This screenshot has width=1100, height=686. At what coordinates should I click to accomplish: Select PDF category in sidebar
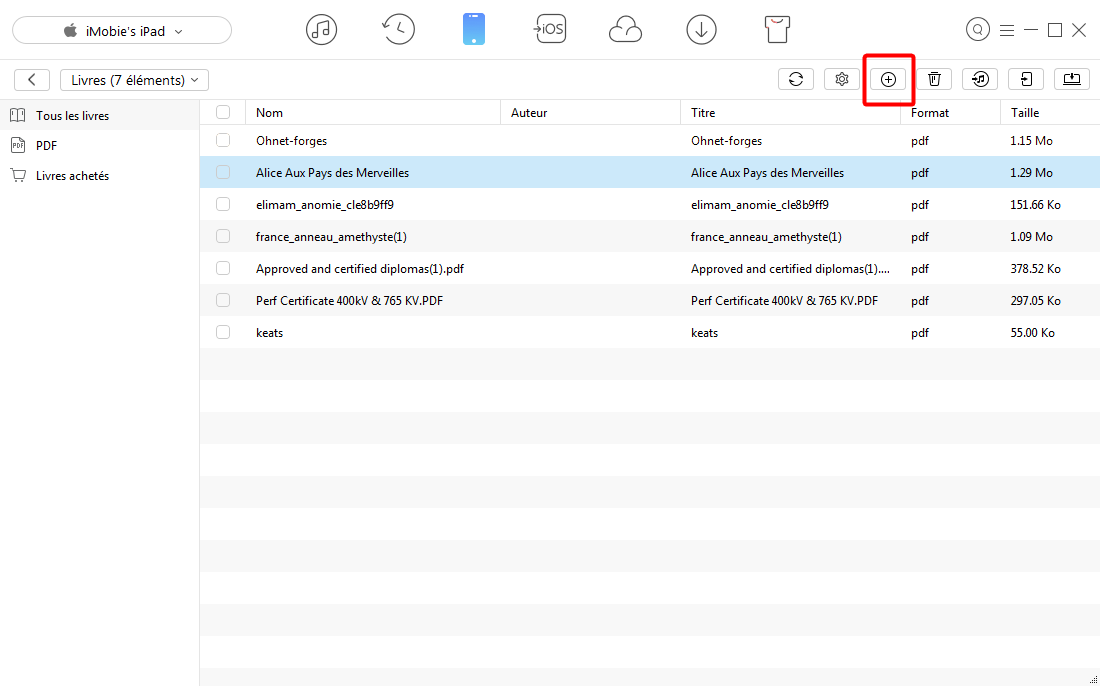[x=99, y=145]
